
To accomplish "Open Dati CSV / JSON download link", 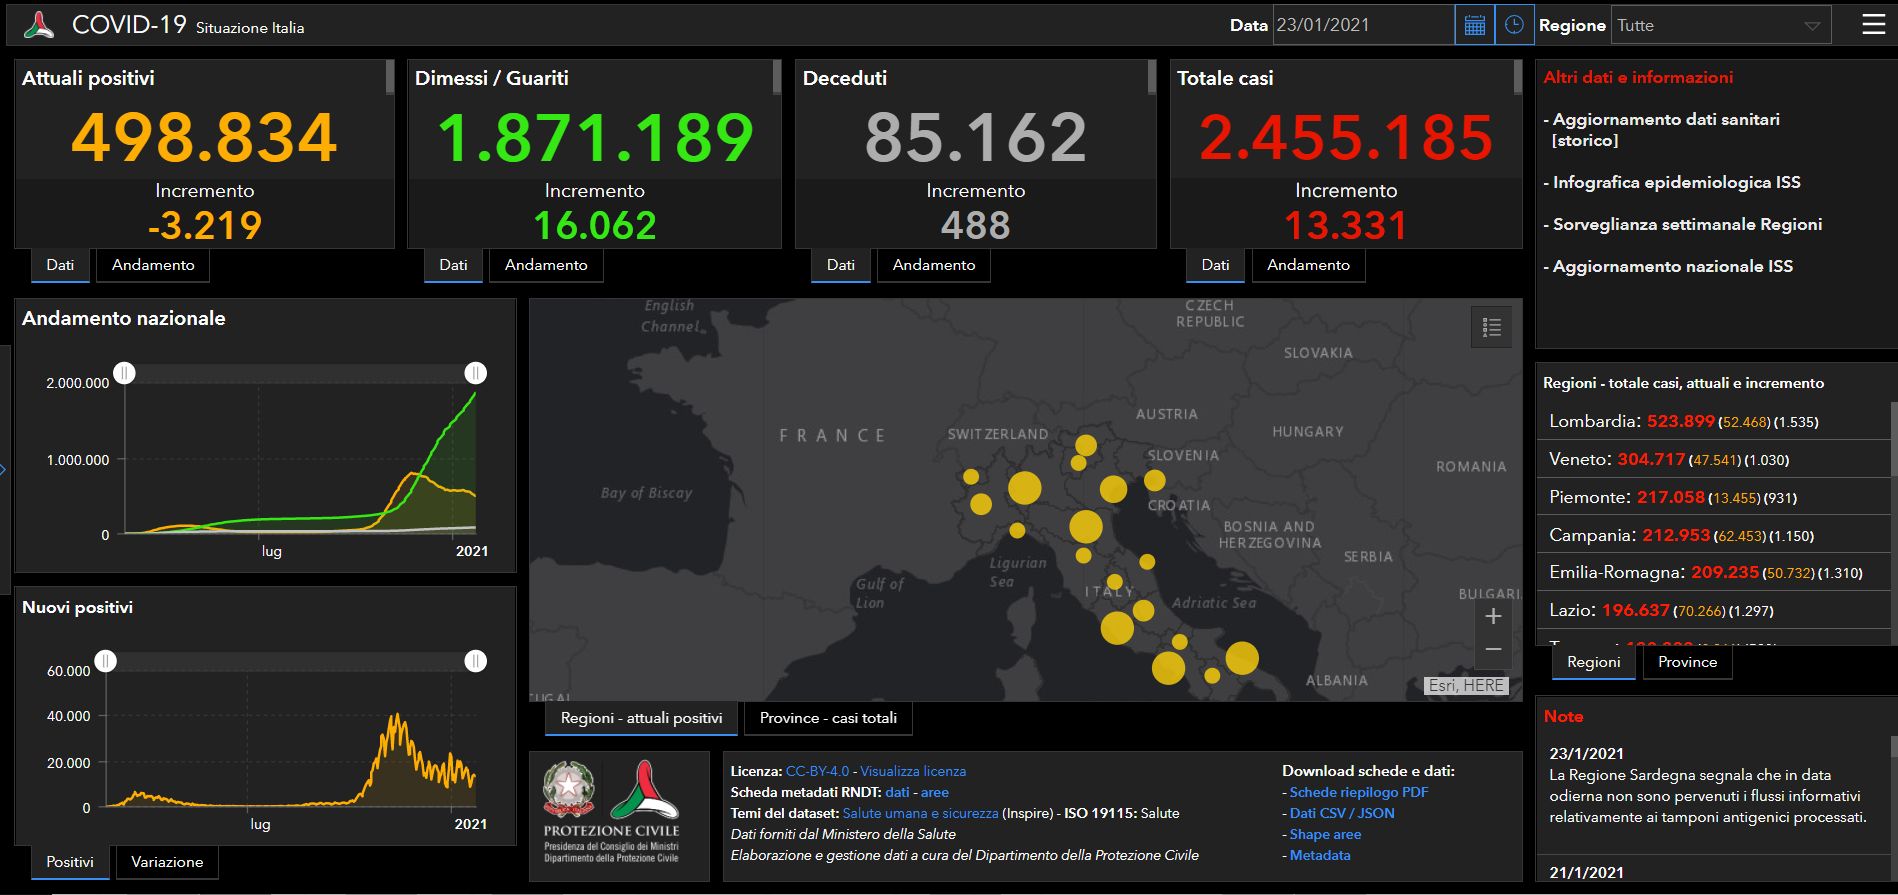I will [1341, 813].
